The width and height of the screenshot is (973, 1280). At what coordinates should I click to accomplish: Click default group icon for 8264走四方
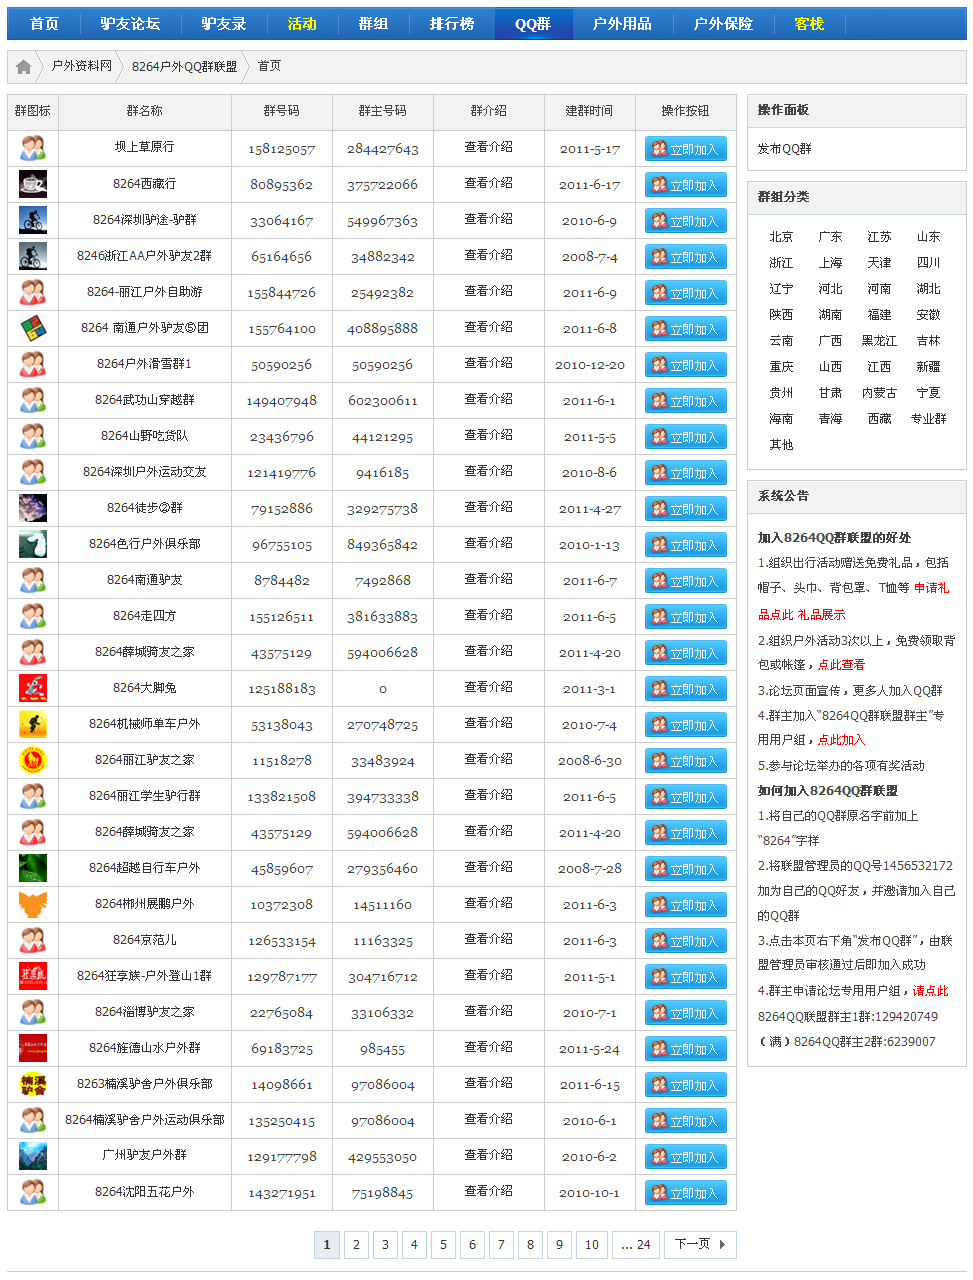point(33,616)
